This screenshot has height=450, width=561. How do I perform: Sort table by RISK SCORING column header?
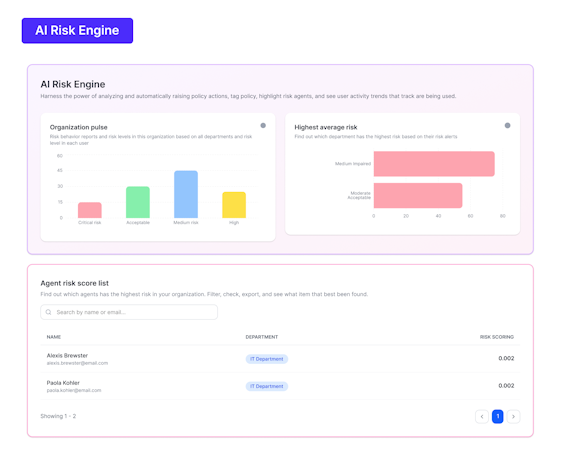(x=497, y=337)
